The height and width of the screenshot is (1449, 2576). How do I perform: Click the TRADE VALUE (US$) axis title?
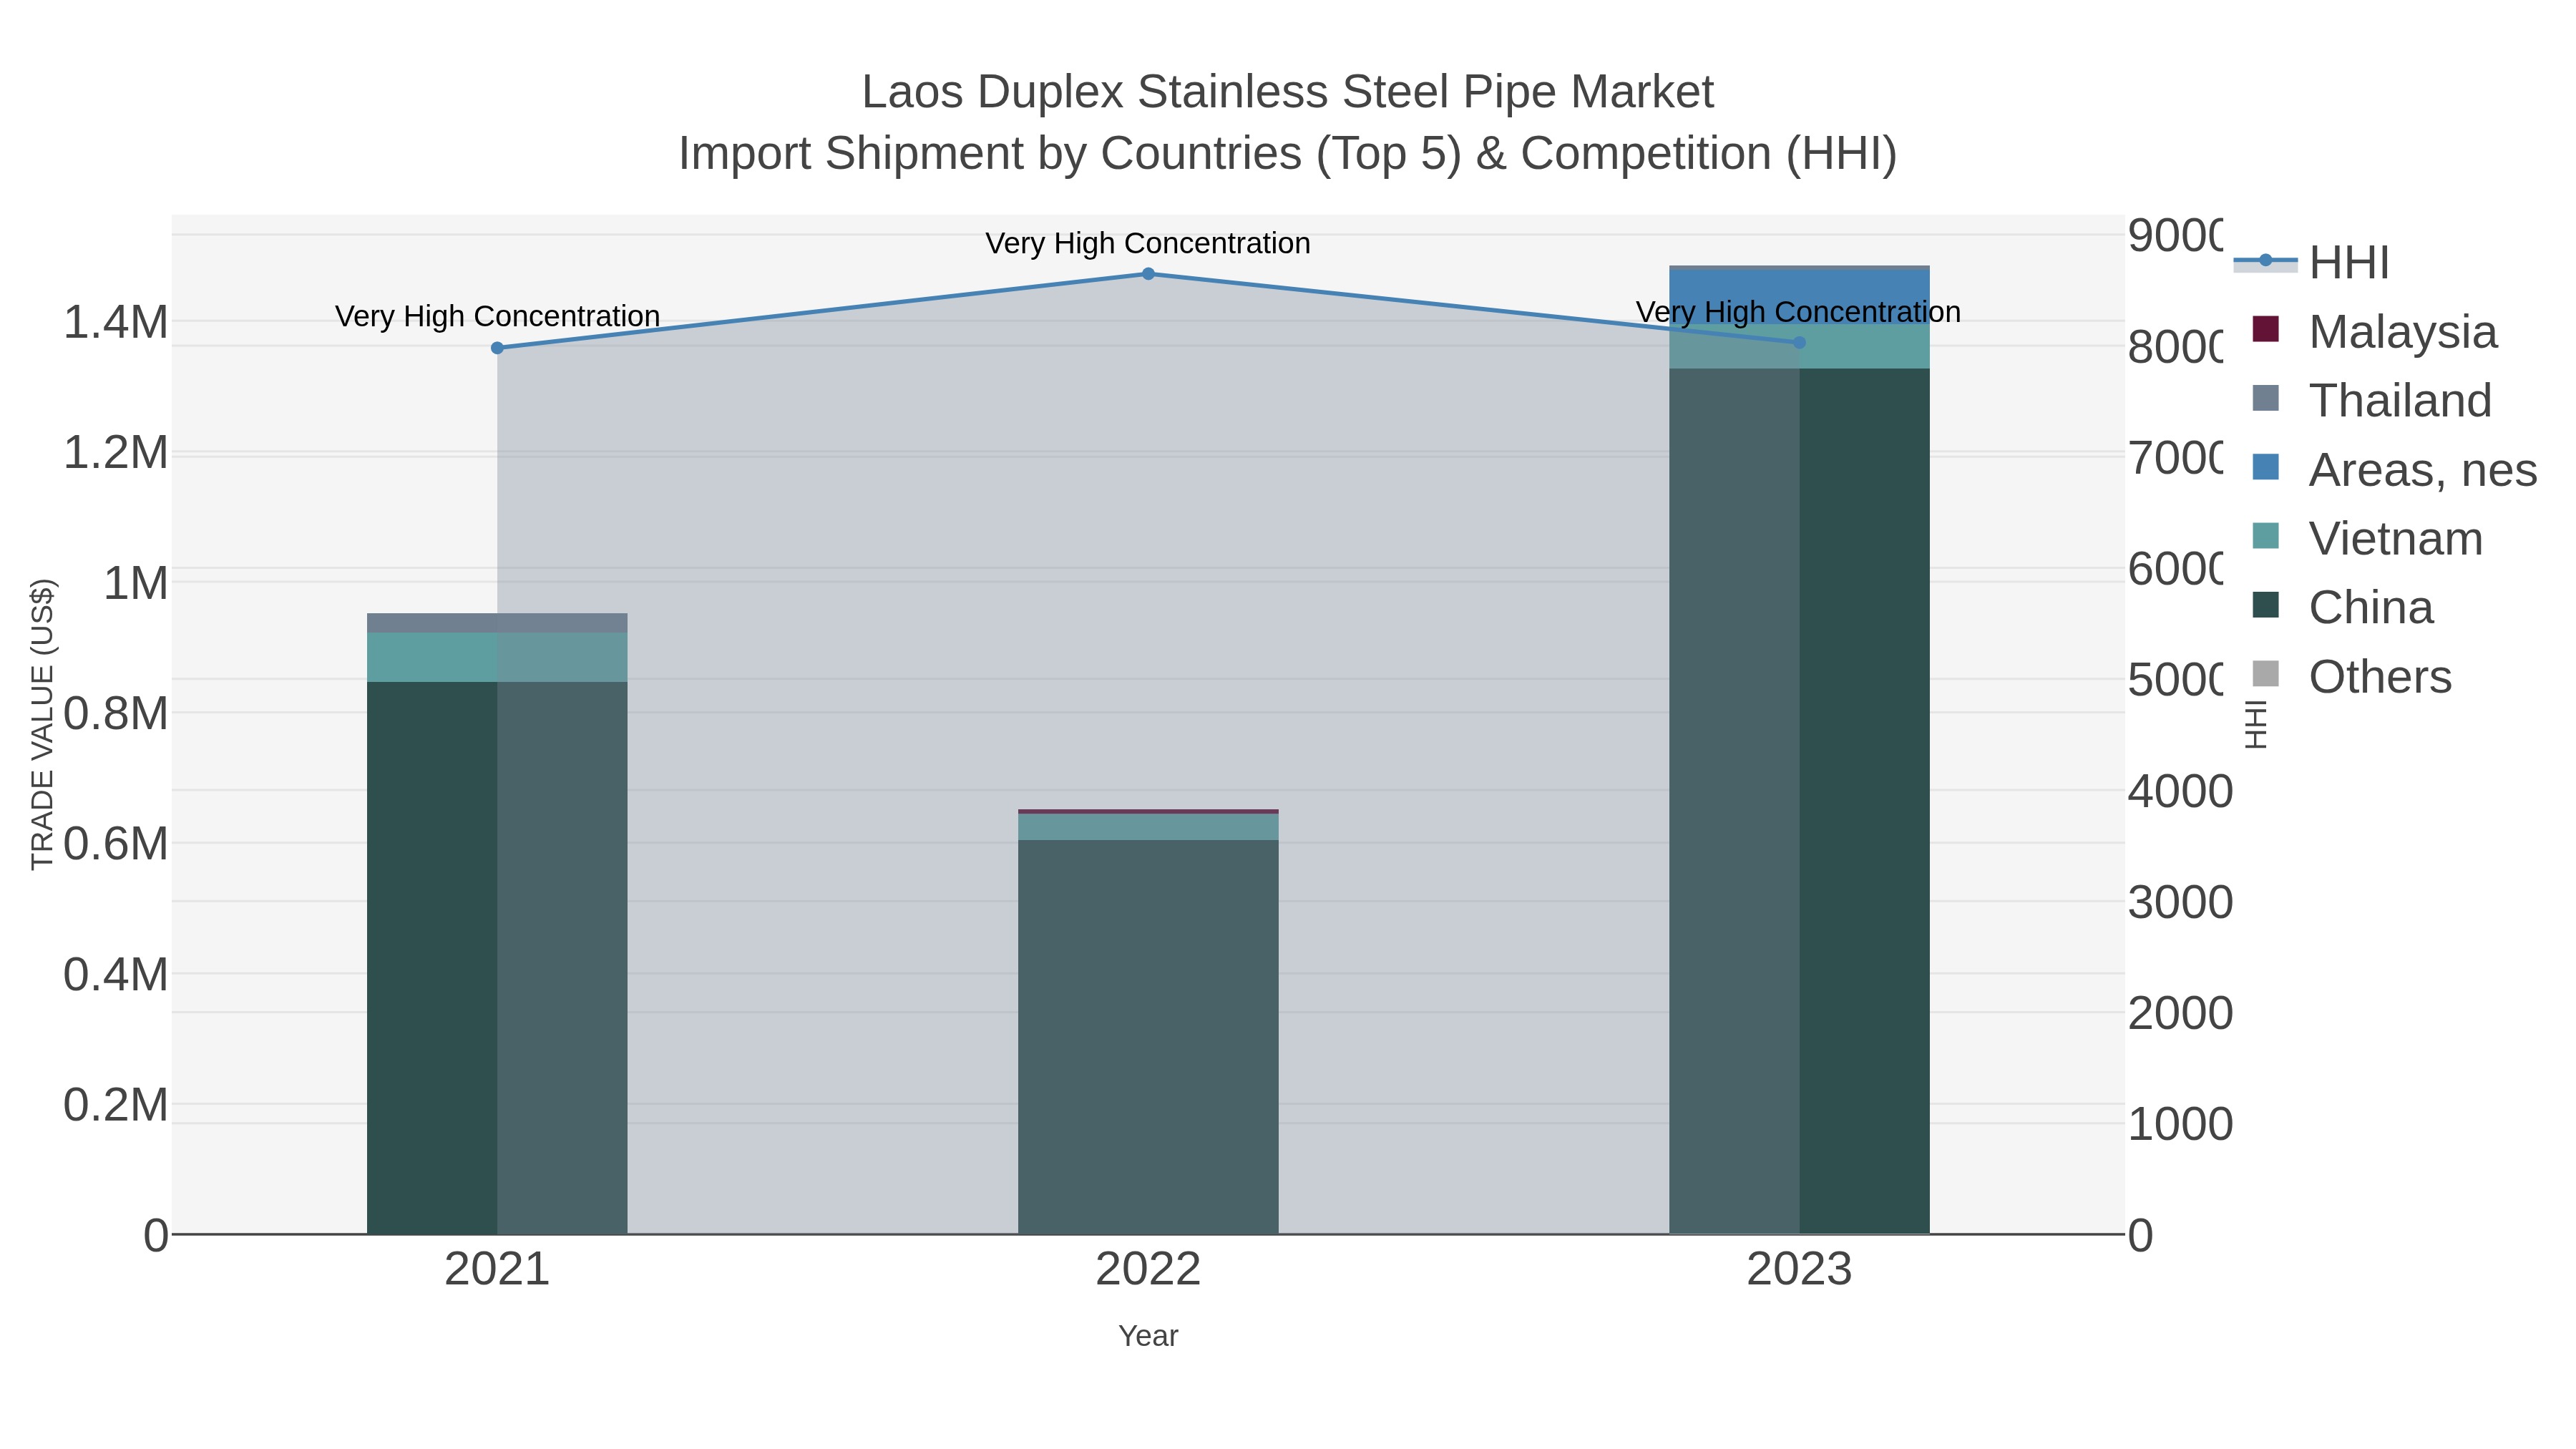click(x=42, y=724)
